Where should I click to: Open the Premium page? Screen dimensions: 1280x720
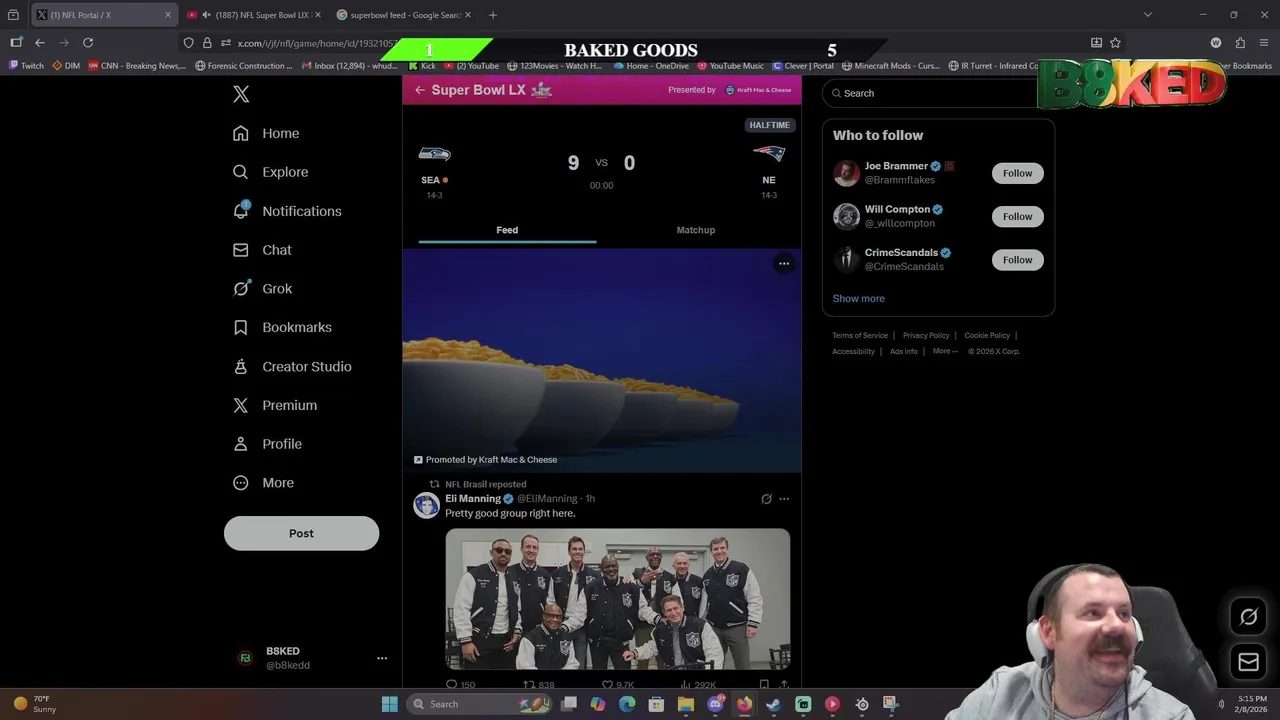tap(275, 405)
